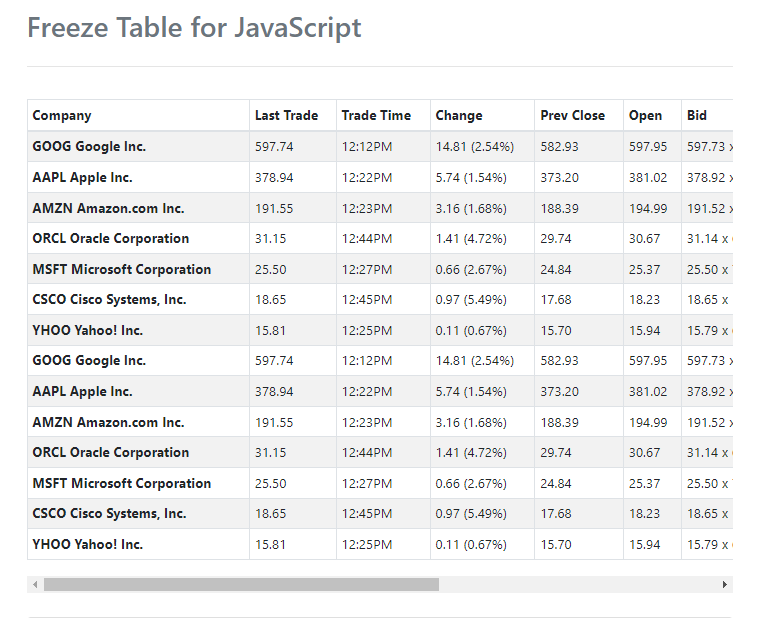
Task: Click 12:44PM in the first ORCL row
Action: pos(367,239)
